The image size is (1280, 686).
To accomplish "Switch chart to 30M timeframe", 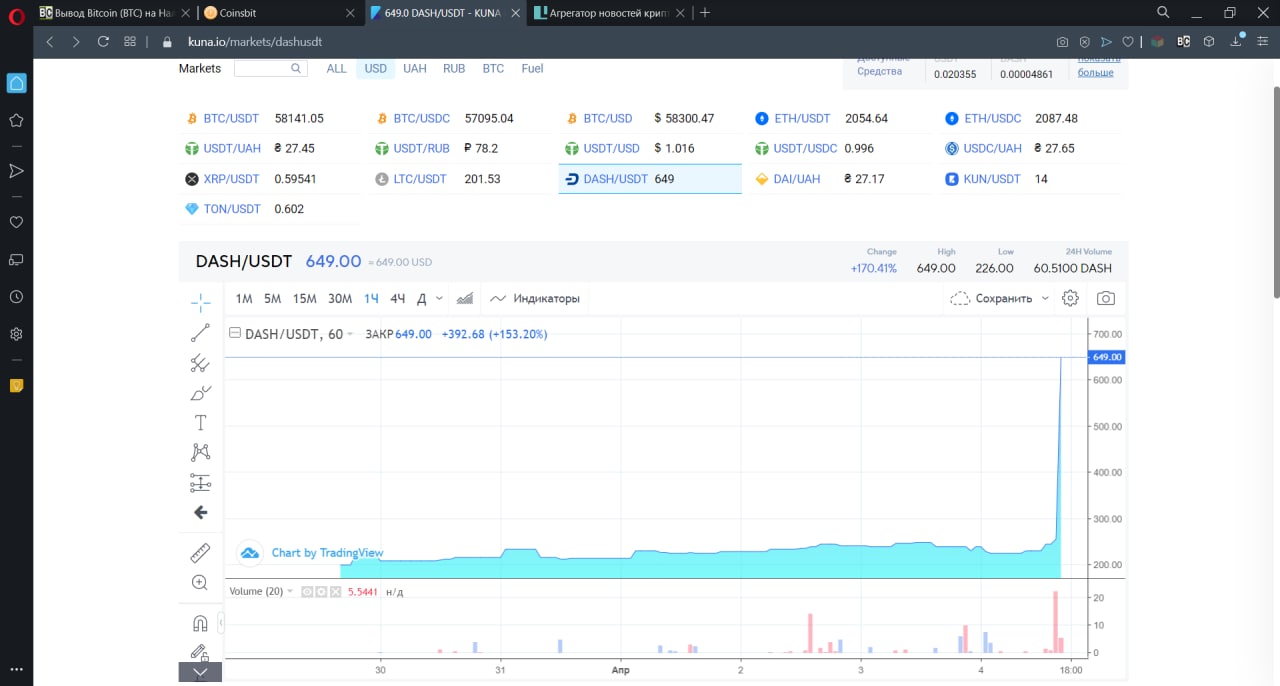I will (x=340, y=298).
